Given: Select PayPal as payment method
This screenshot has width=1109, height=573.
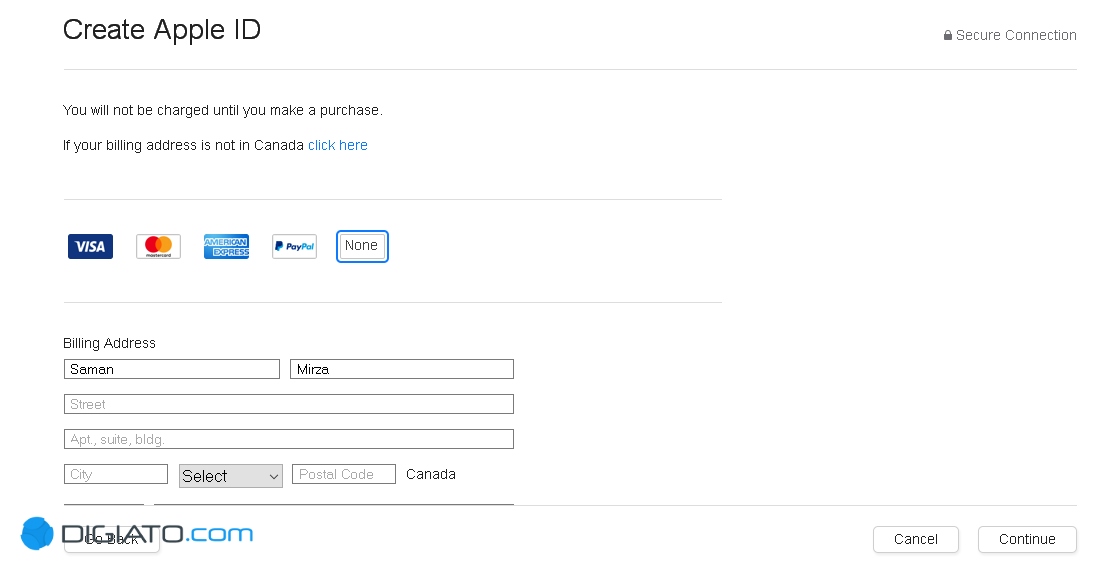Looking at the screenshot, I should tap(294, 246).
